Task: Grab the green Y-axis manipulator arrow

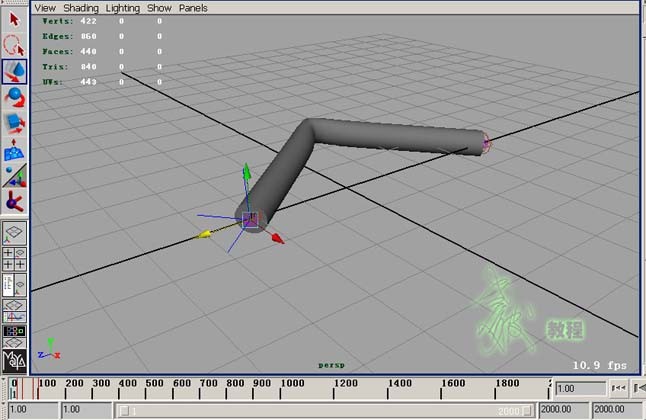Action: coord(247,171)
